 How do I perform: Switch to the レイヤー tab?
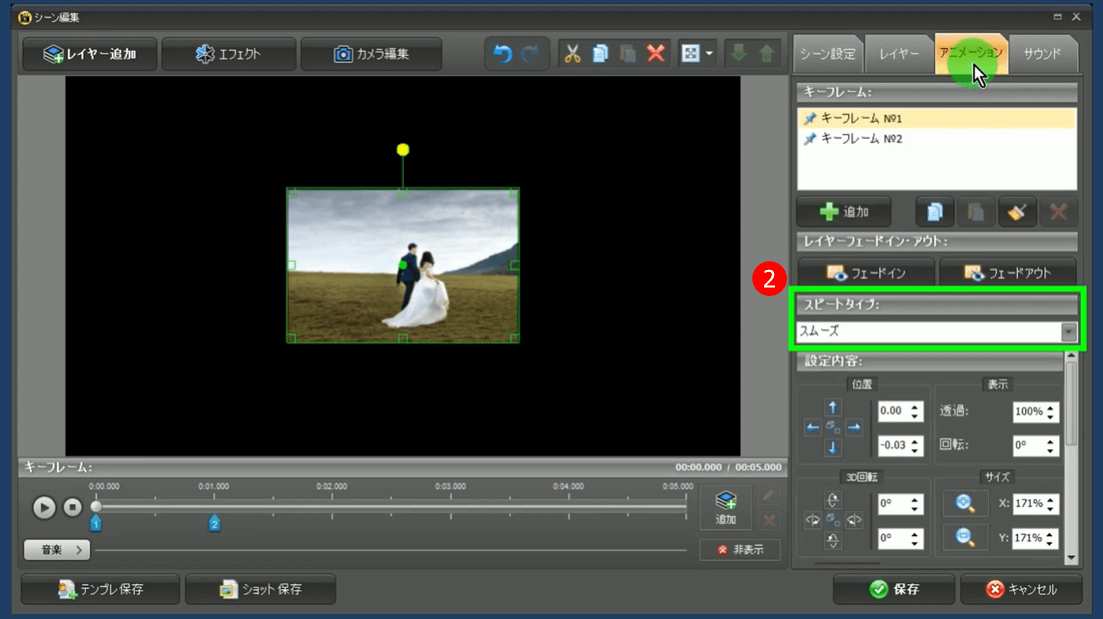[899, 54]
